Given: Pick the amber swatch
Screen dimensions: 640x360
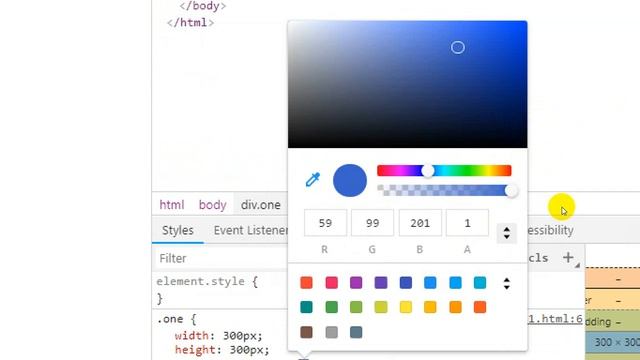Looking at the screenshot, I should click(430, 307).
